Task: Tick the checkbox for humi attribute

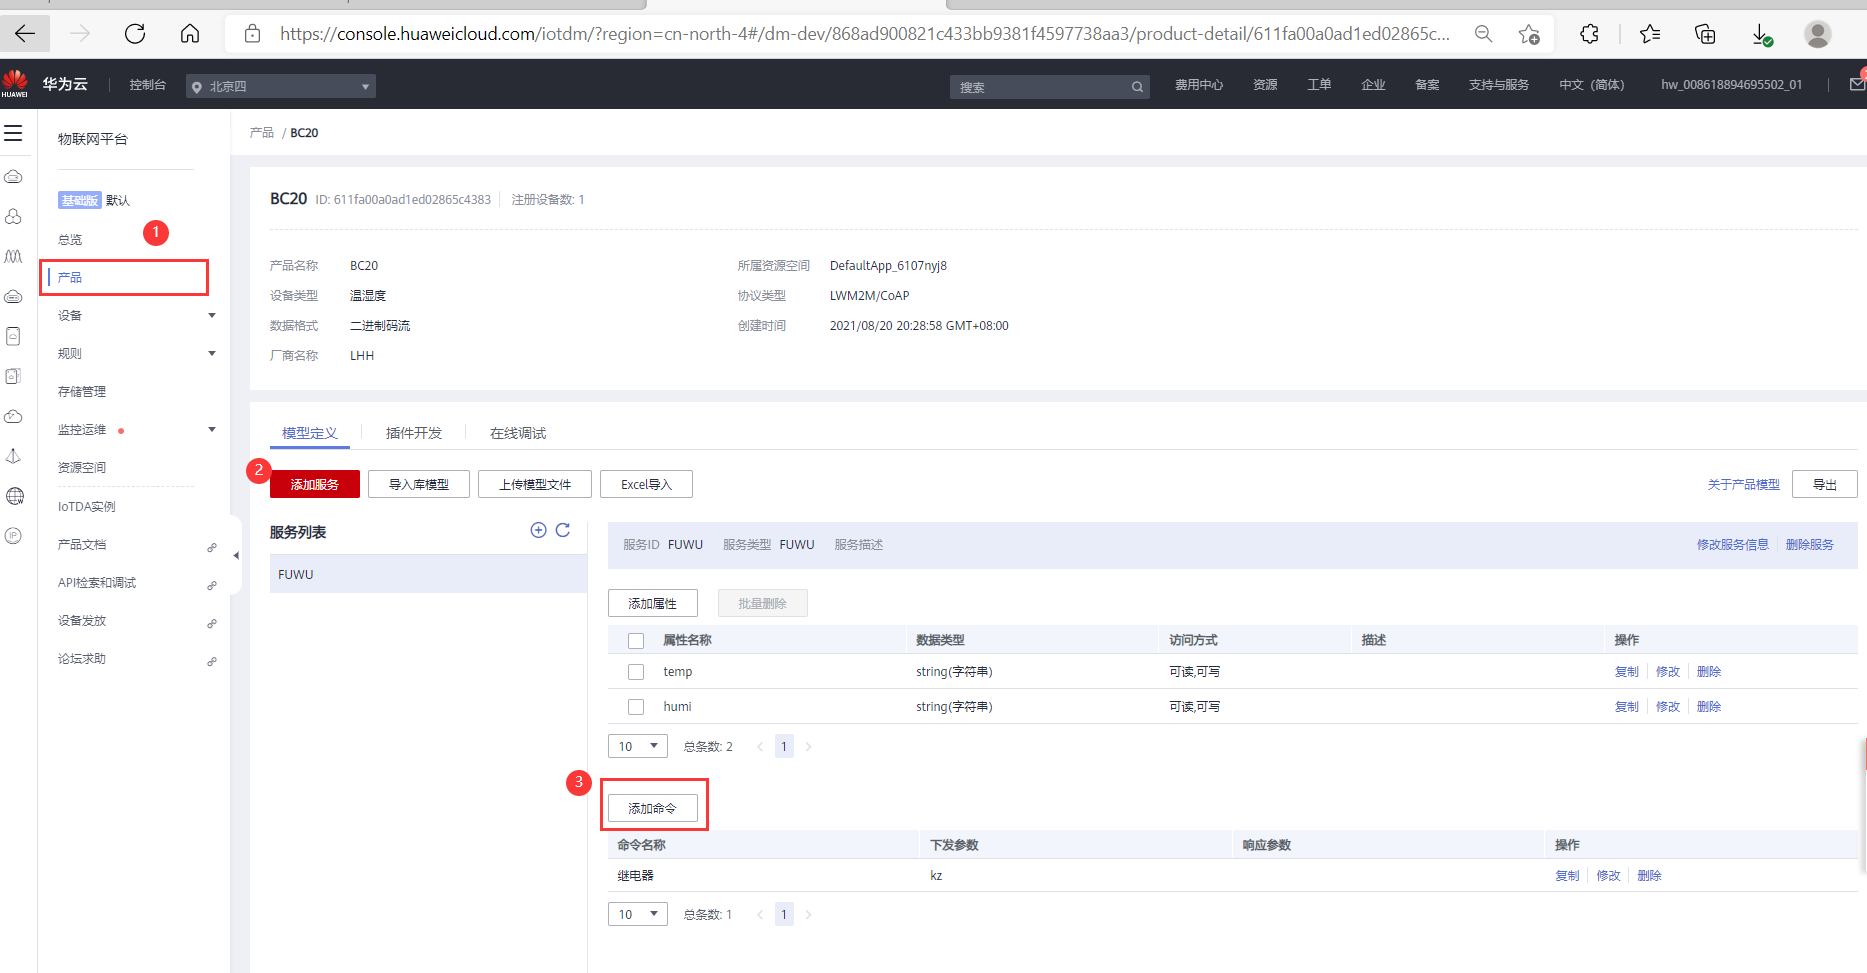Action: point(636,707)
